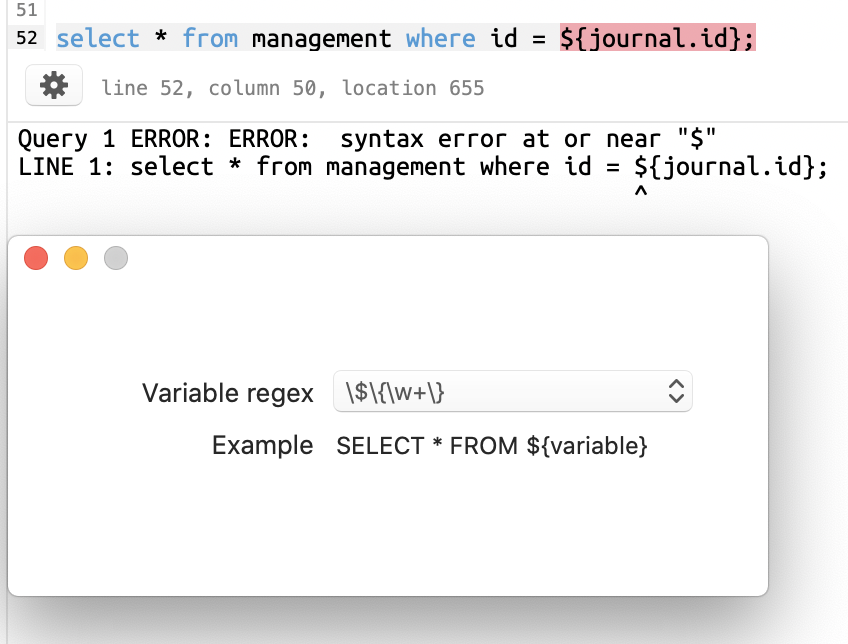Viewport: 848px width, 644px height.
Task: Click the management table name
Action: click(x=320, y=38)
